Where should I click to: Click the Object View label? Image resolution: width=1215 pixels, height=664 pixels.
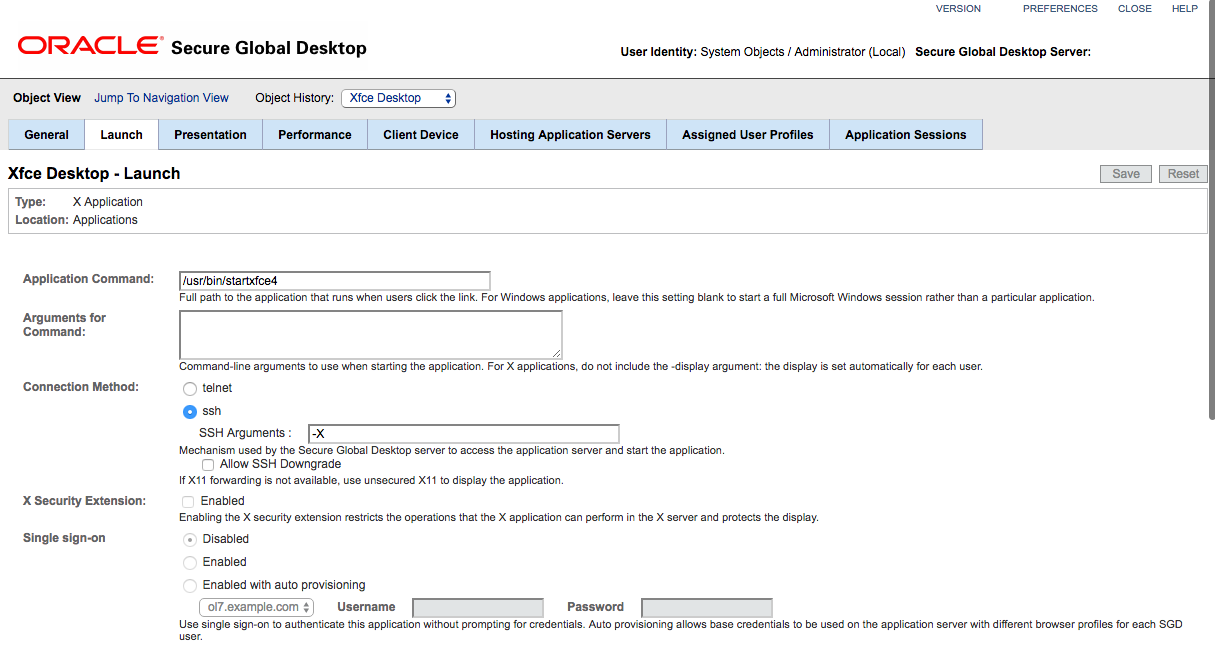(x=47, y=98)
